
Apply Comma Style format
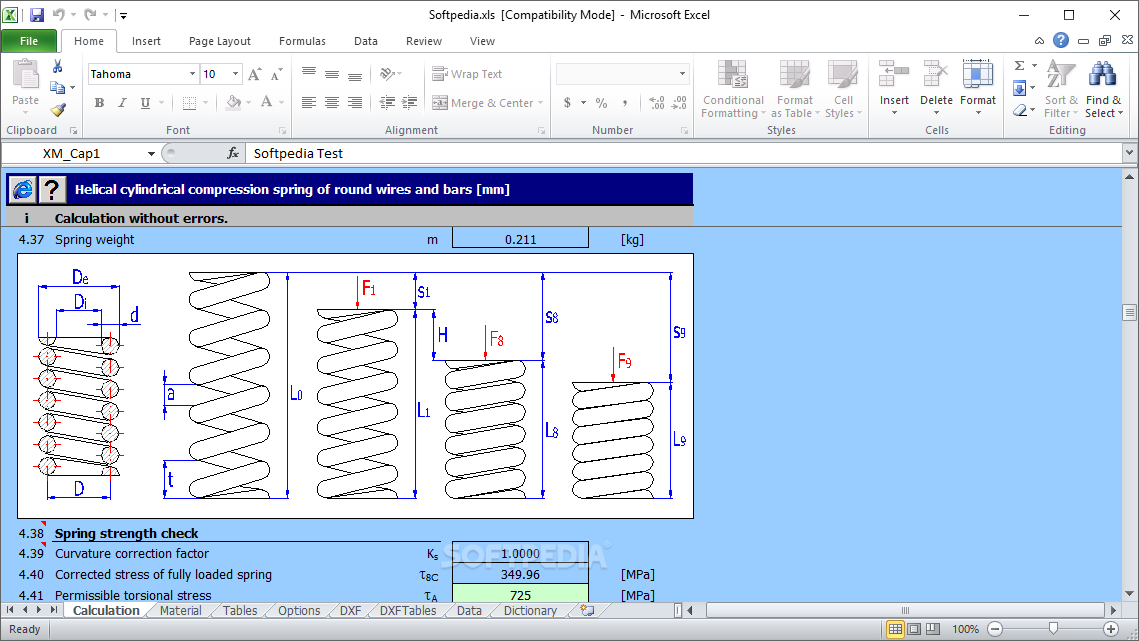pyautogui.click(x=625, y=103)
